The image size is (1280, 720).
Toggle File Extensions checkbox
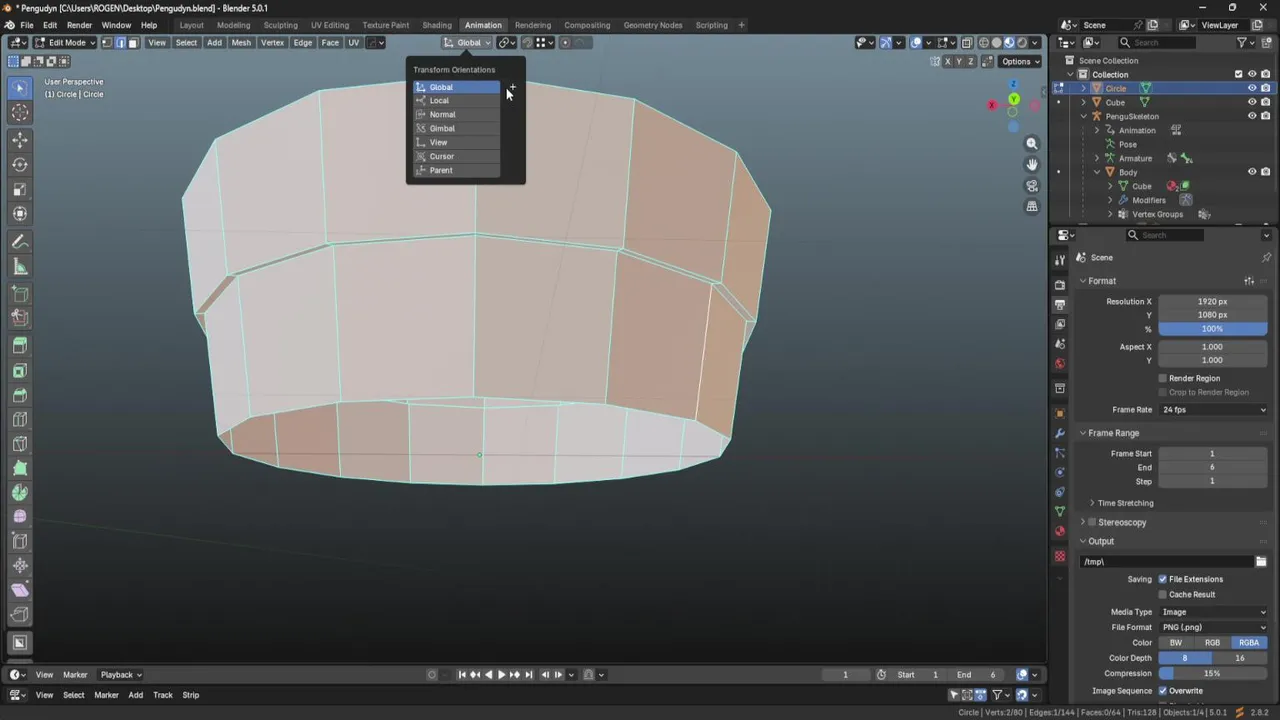[1162, 579]
